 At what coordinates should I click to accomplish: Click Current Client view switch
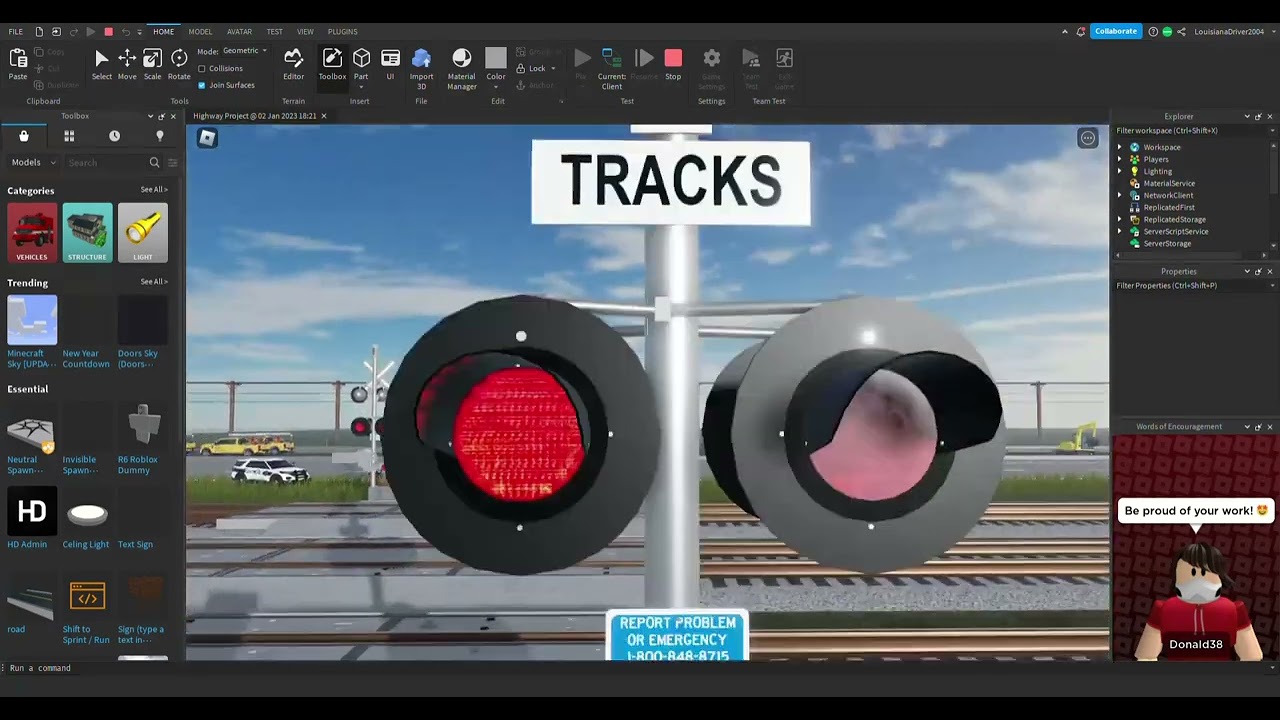pos(612,68)
